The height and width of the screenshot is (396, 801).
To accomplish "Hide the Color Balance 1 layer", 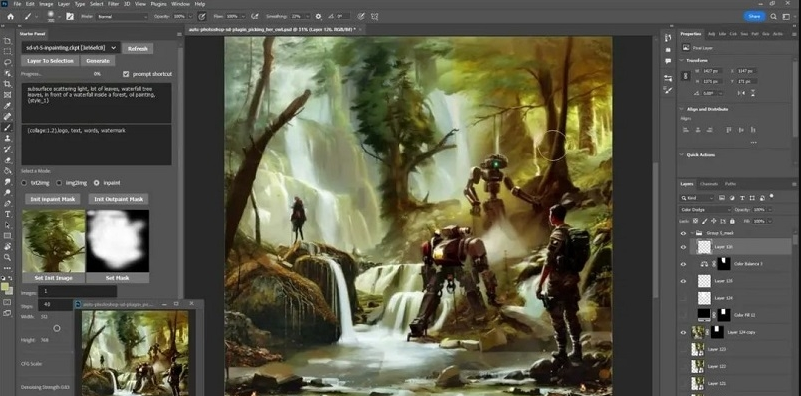I will point(684,264).
